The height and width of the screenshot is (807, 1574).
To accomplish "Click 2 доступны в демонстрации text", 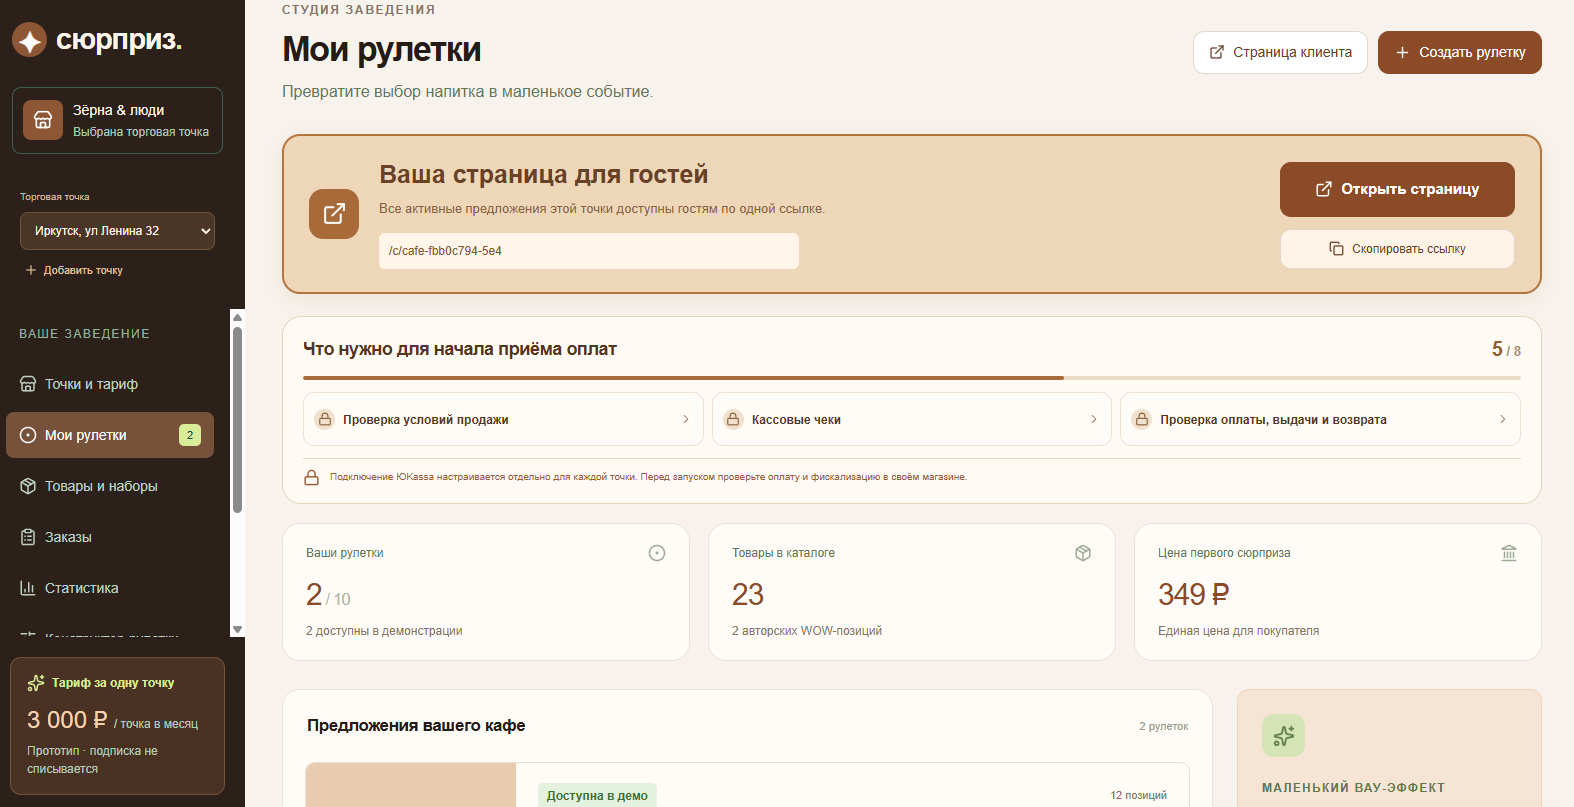I will coord(384,631).
